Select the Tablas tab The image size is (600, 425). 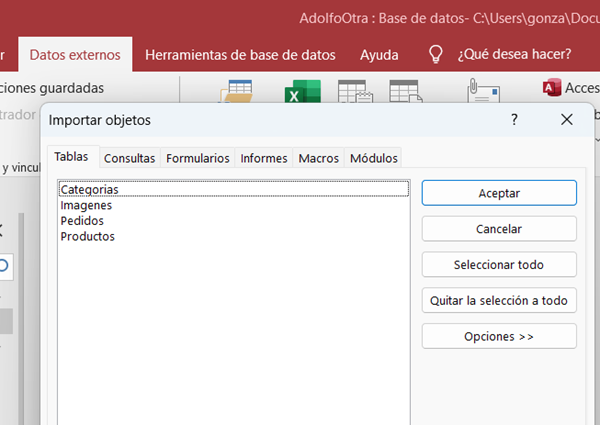coord(71,157)
